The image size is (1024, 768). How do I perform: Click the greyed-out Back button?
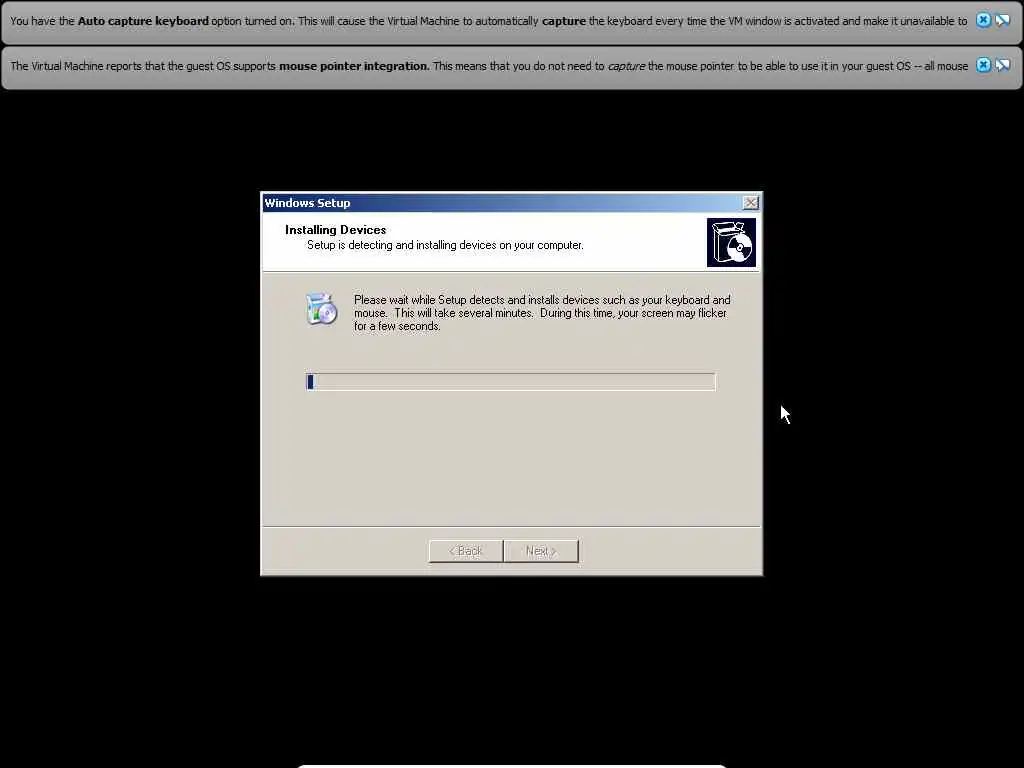pyautogui.click(x=466, y=551)
